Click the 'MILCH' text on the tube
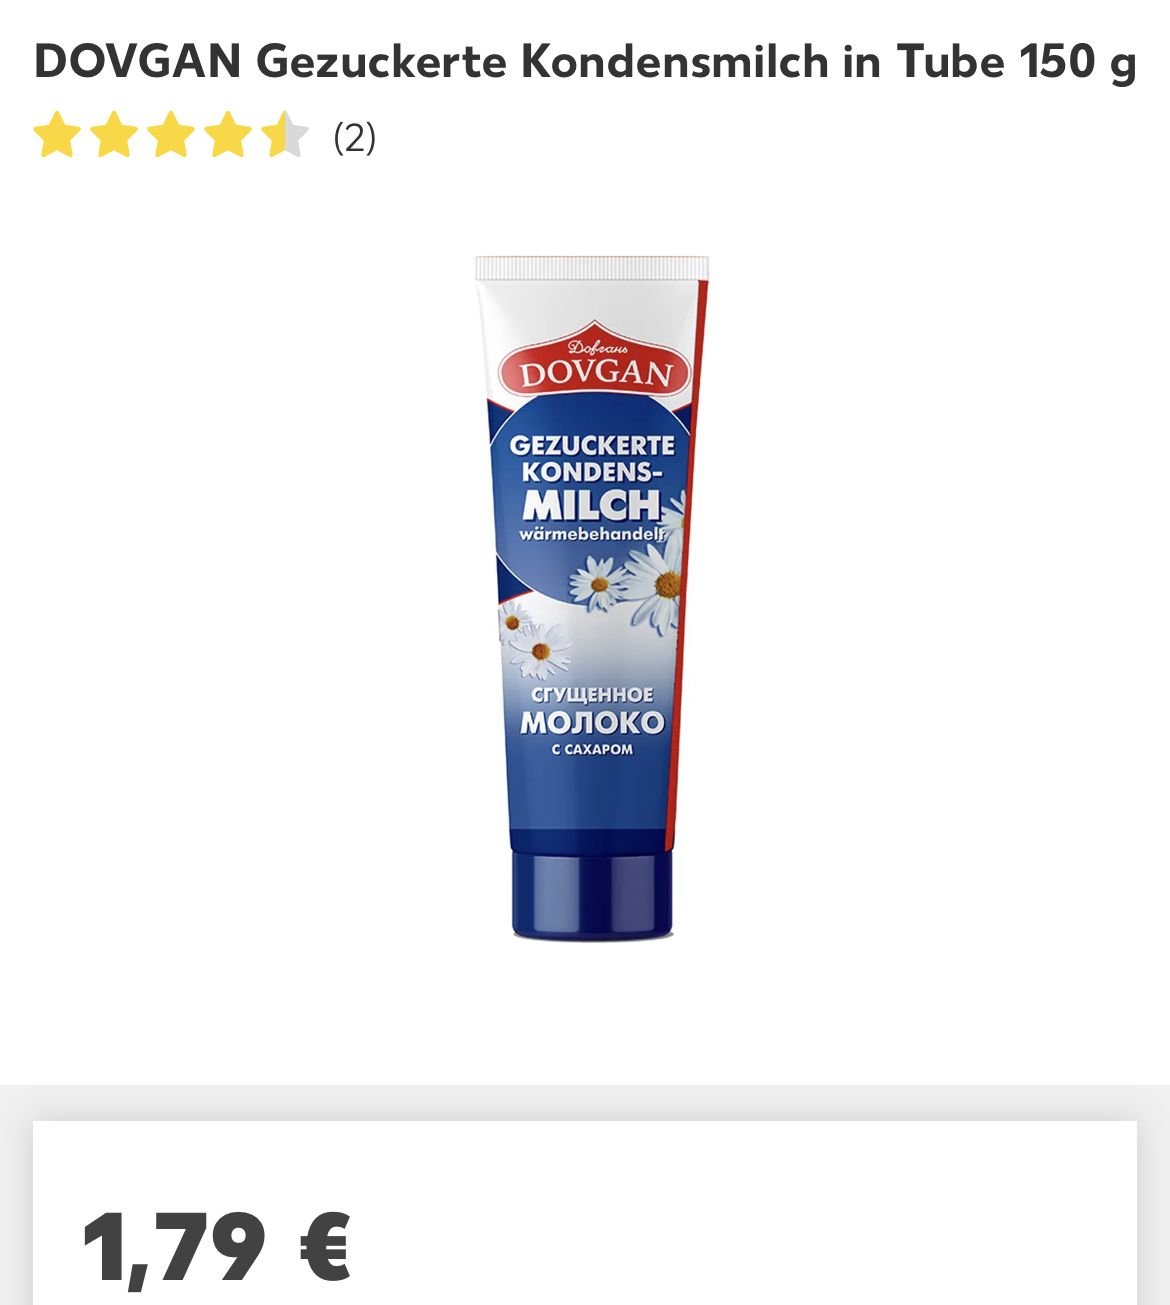 pos(590,504)
